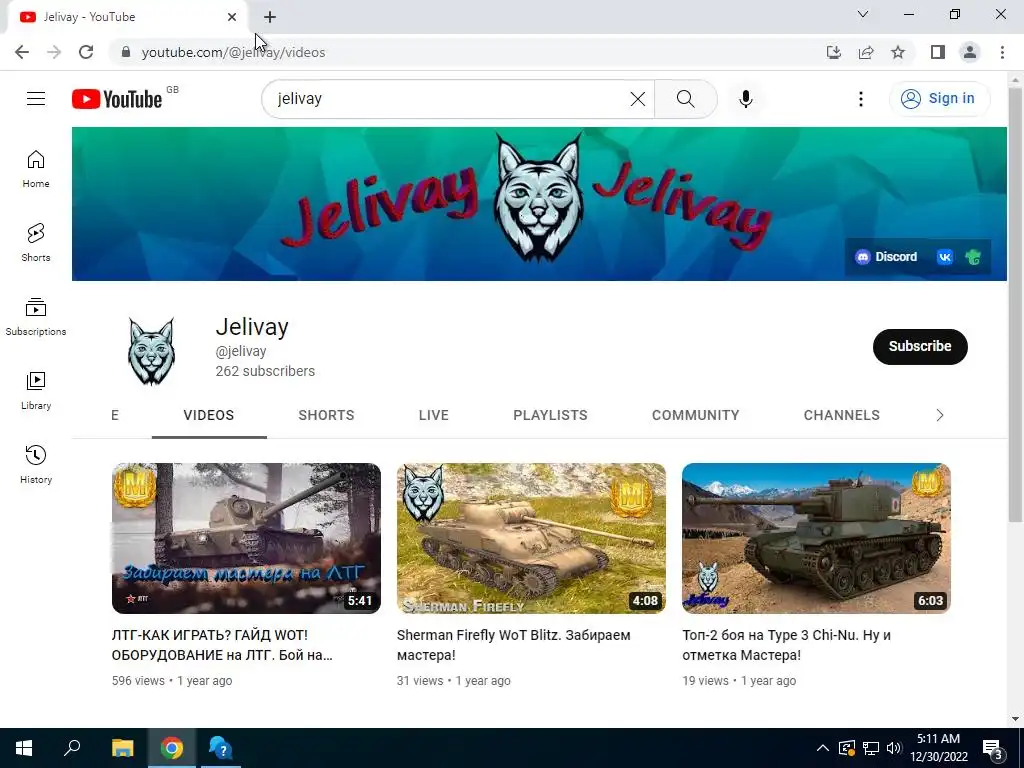This screenshot has width=1024, height=768.
Task: Open the Sherman Firefly WoT Blitz video title
Action: pos(513,645)
